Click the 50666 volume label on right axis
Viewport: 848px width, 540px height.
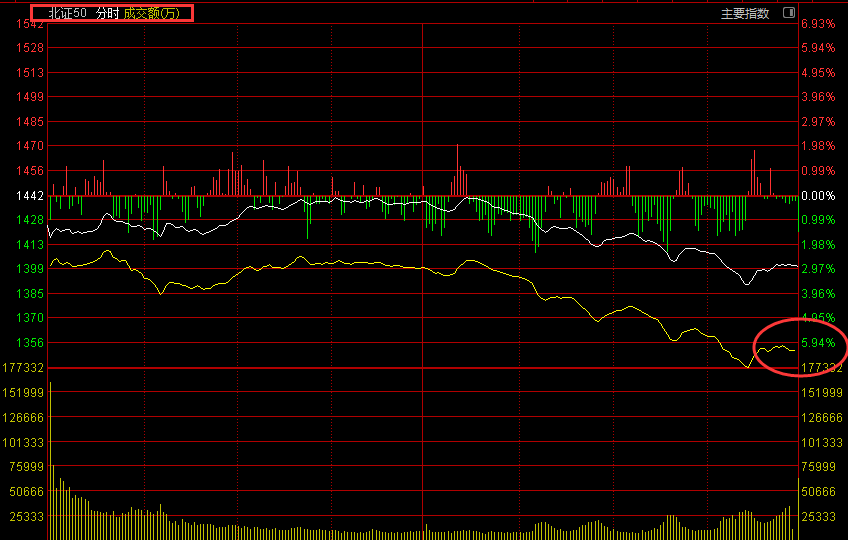(818, 491)
